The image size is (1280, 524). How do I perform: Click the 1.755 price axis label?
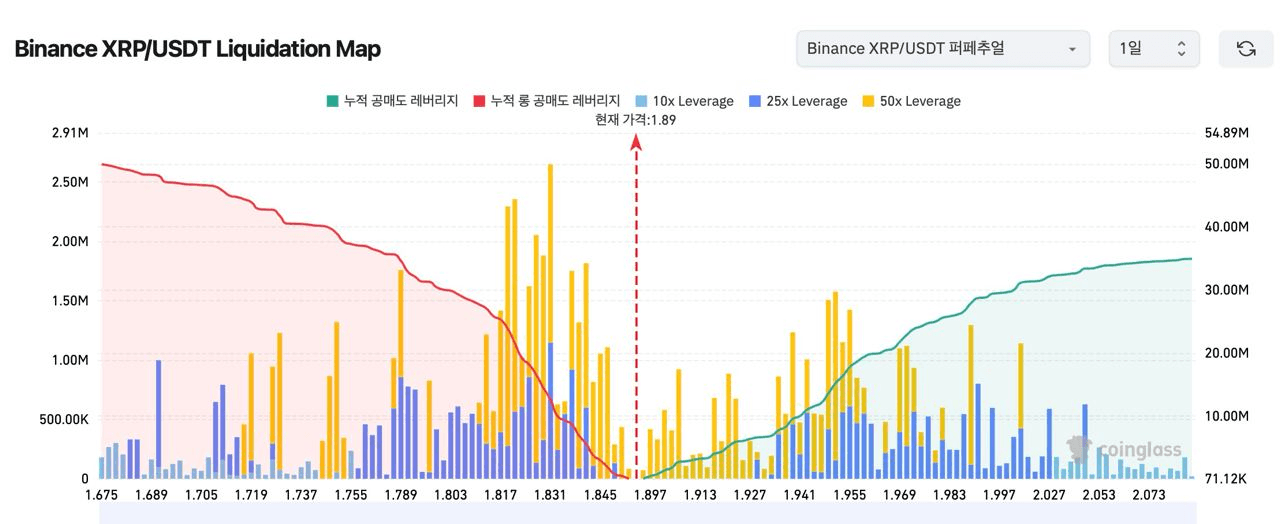[351, 495]
